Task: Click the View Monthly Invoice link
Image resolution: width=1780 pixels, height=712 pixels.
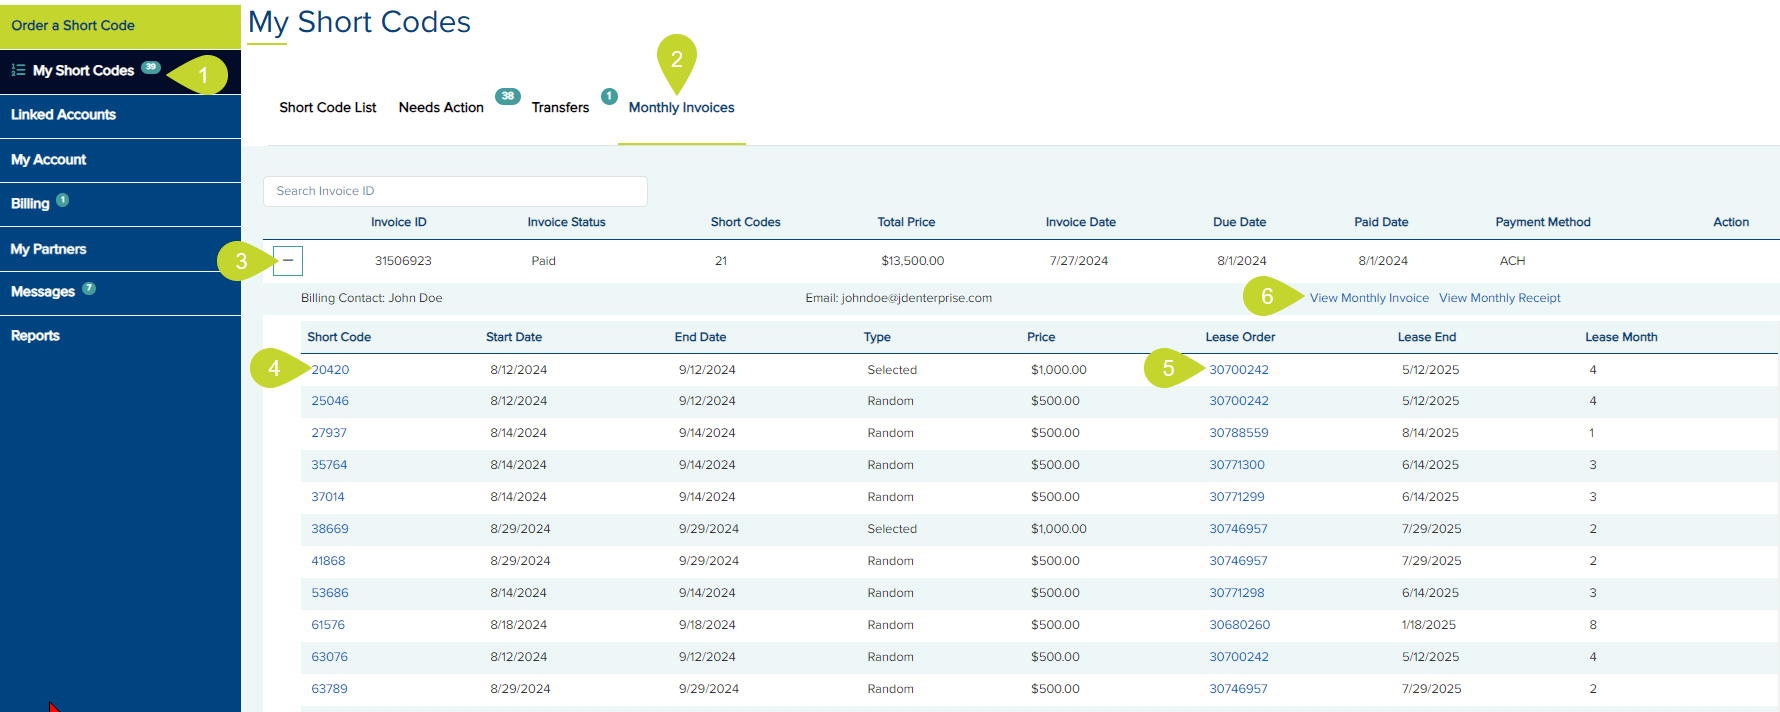Action: [x=1369, y=298]
